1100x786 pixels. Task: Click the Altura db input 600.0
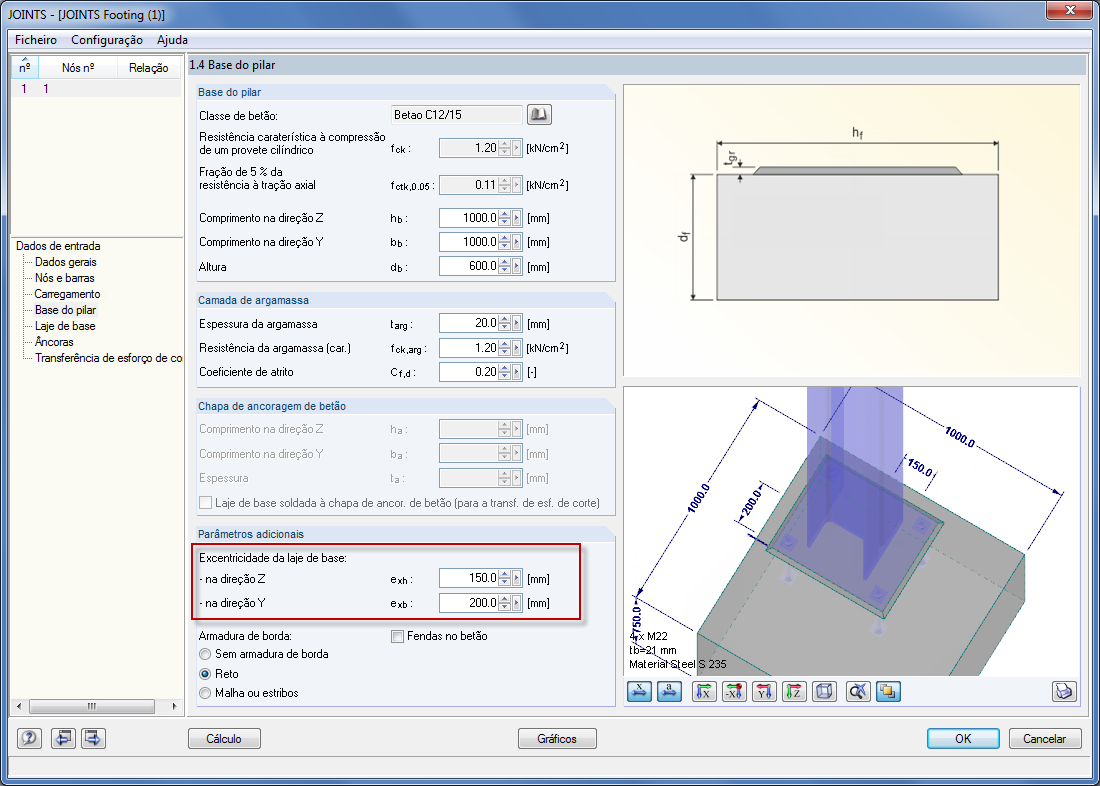469,267
